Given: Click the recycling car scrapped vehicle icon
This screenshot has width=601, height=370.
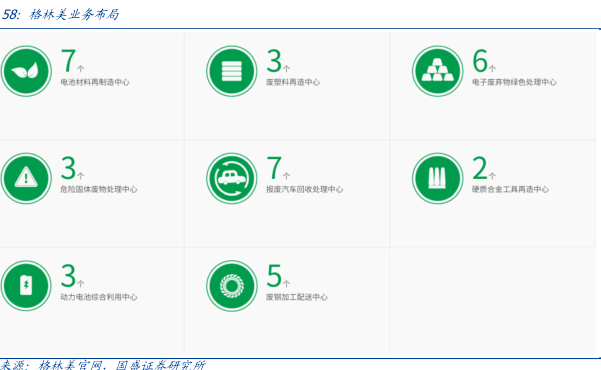Looking at the screenshot, I should coord(232,179).
